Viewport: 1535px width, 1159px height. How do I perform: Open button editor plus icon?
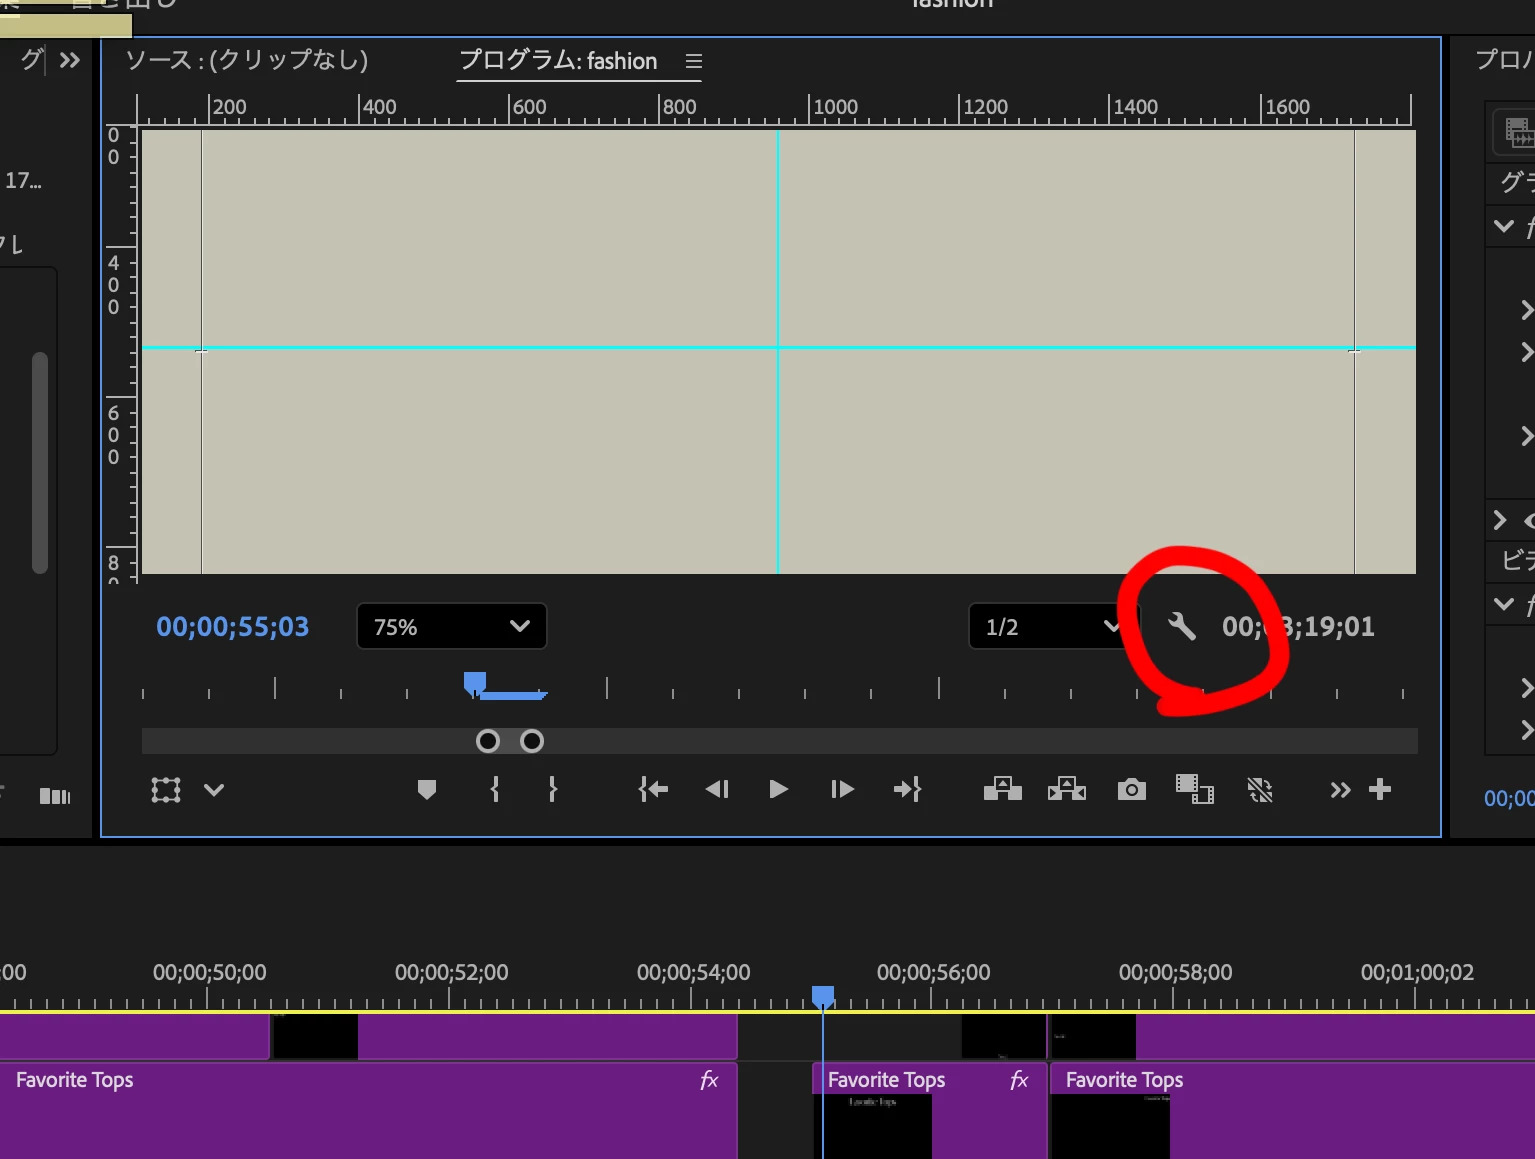point(1380,790)
